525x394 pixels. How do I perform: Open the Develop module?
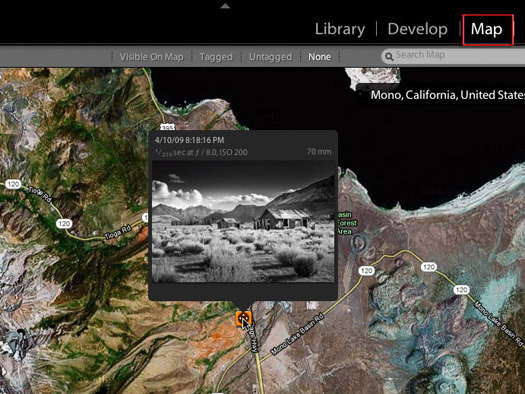(418, 29)
